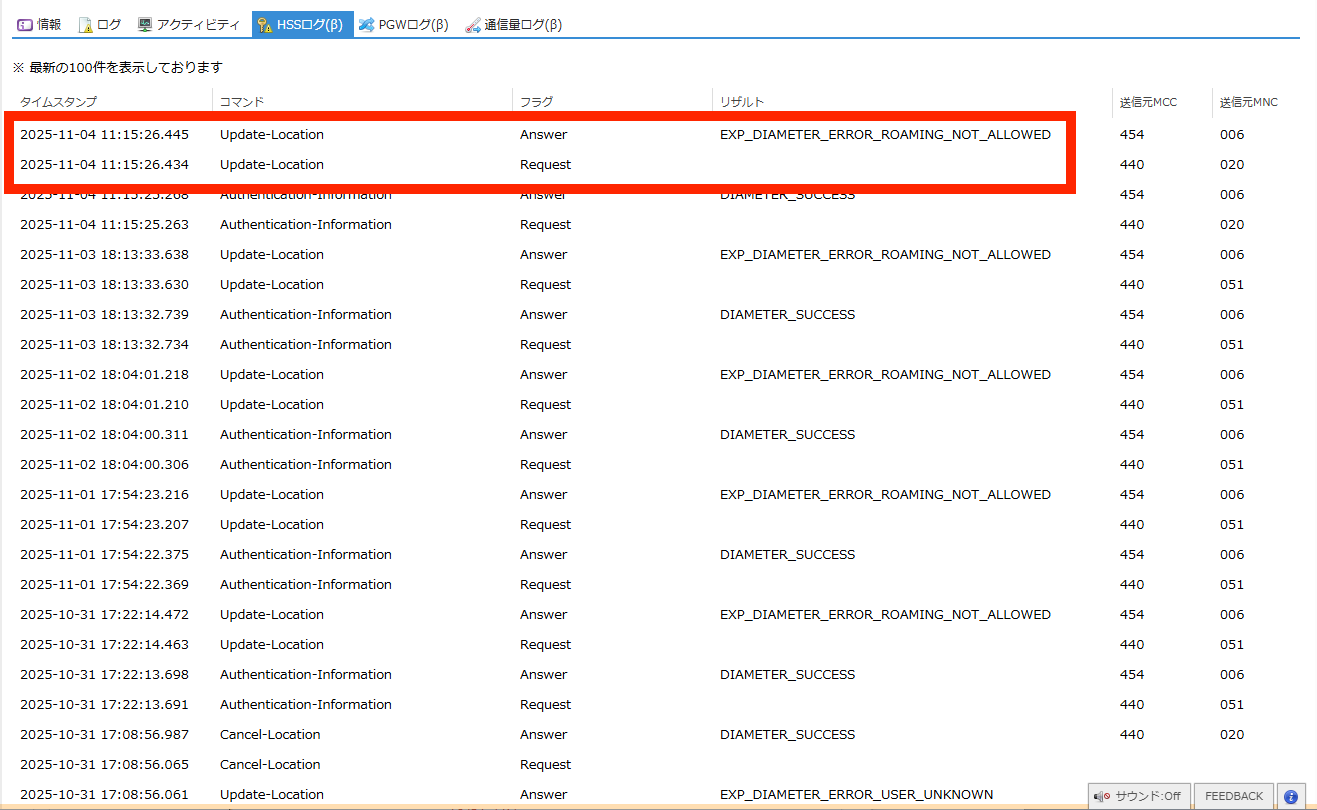
Task: Click the リザルト column header
Action: pyautogui.click(x=742, y=102)
